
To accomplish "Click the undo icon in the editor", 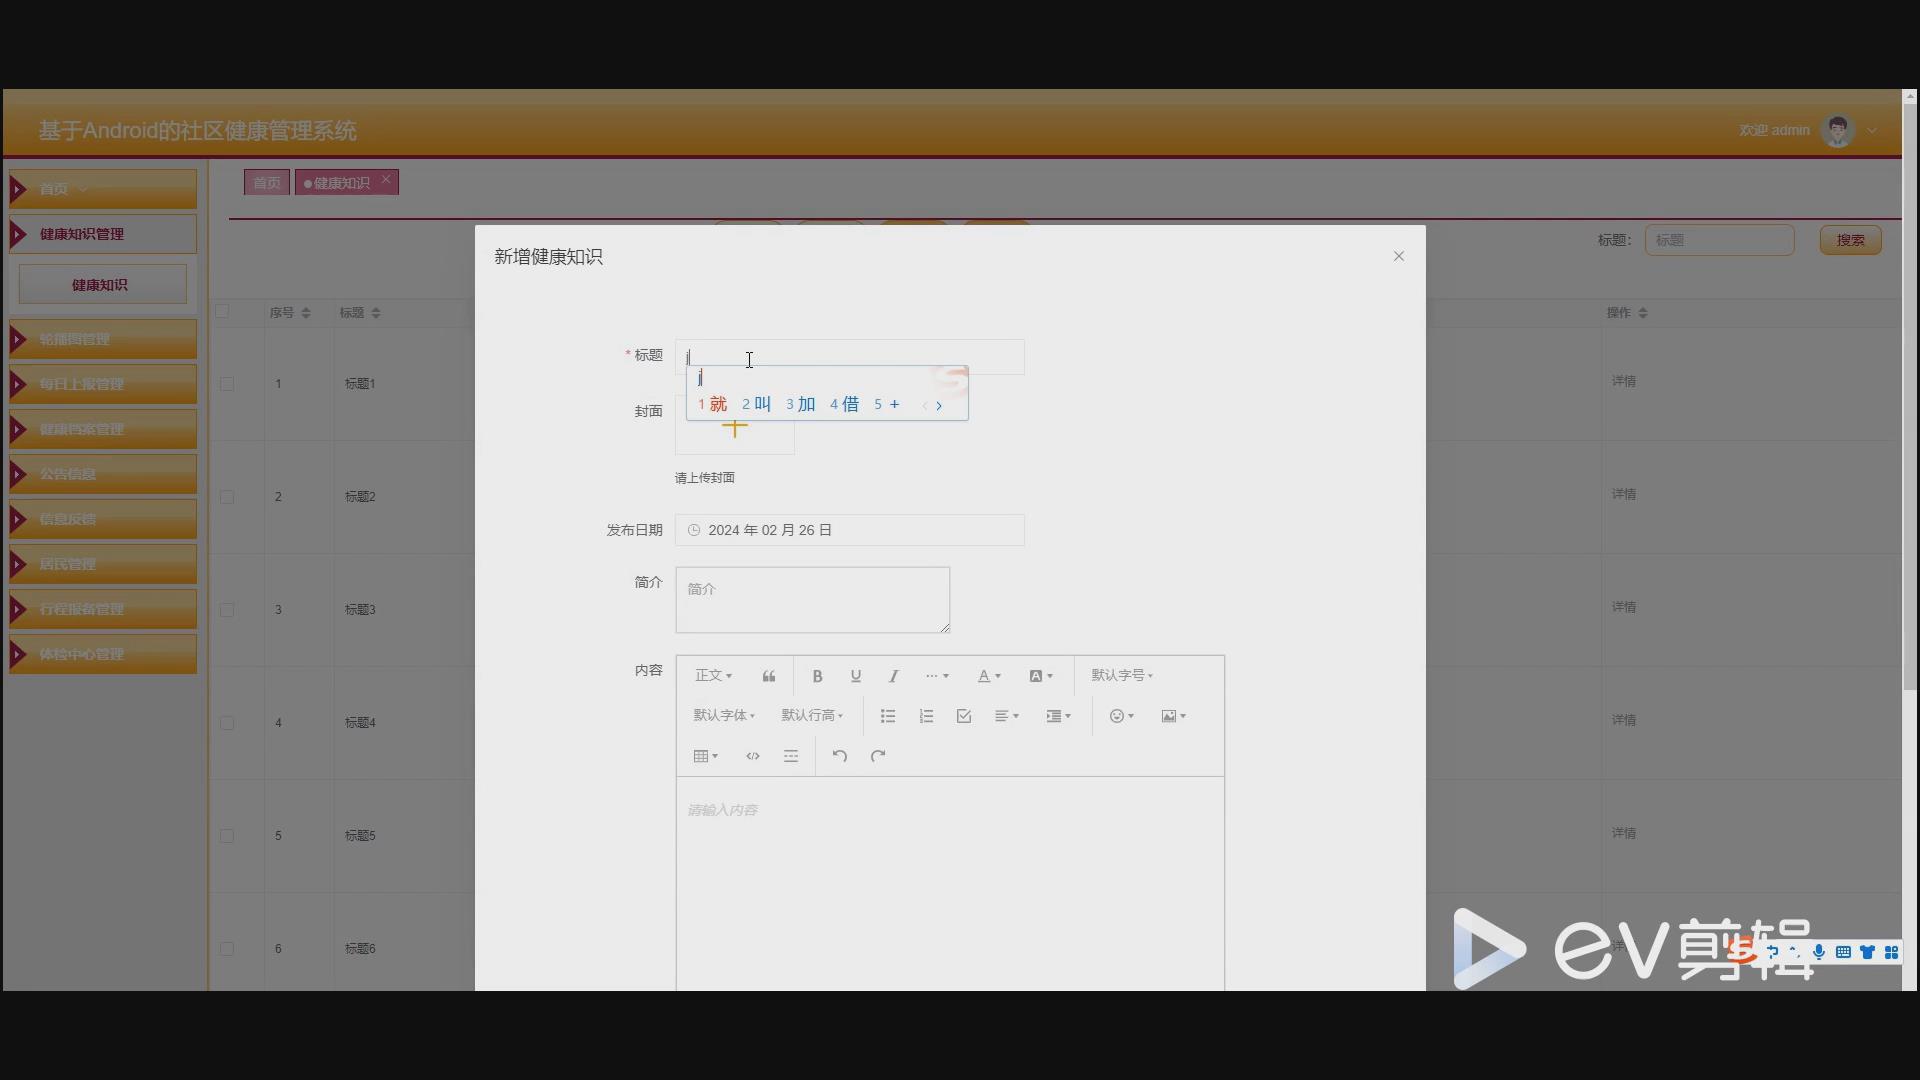I will point(839,756).
